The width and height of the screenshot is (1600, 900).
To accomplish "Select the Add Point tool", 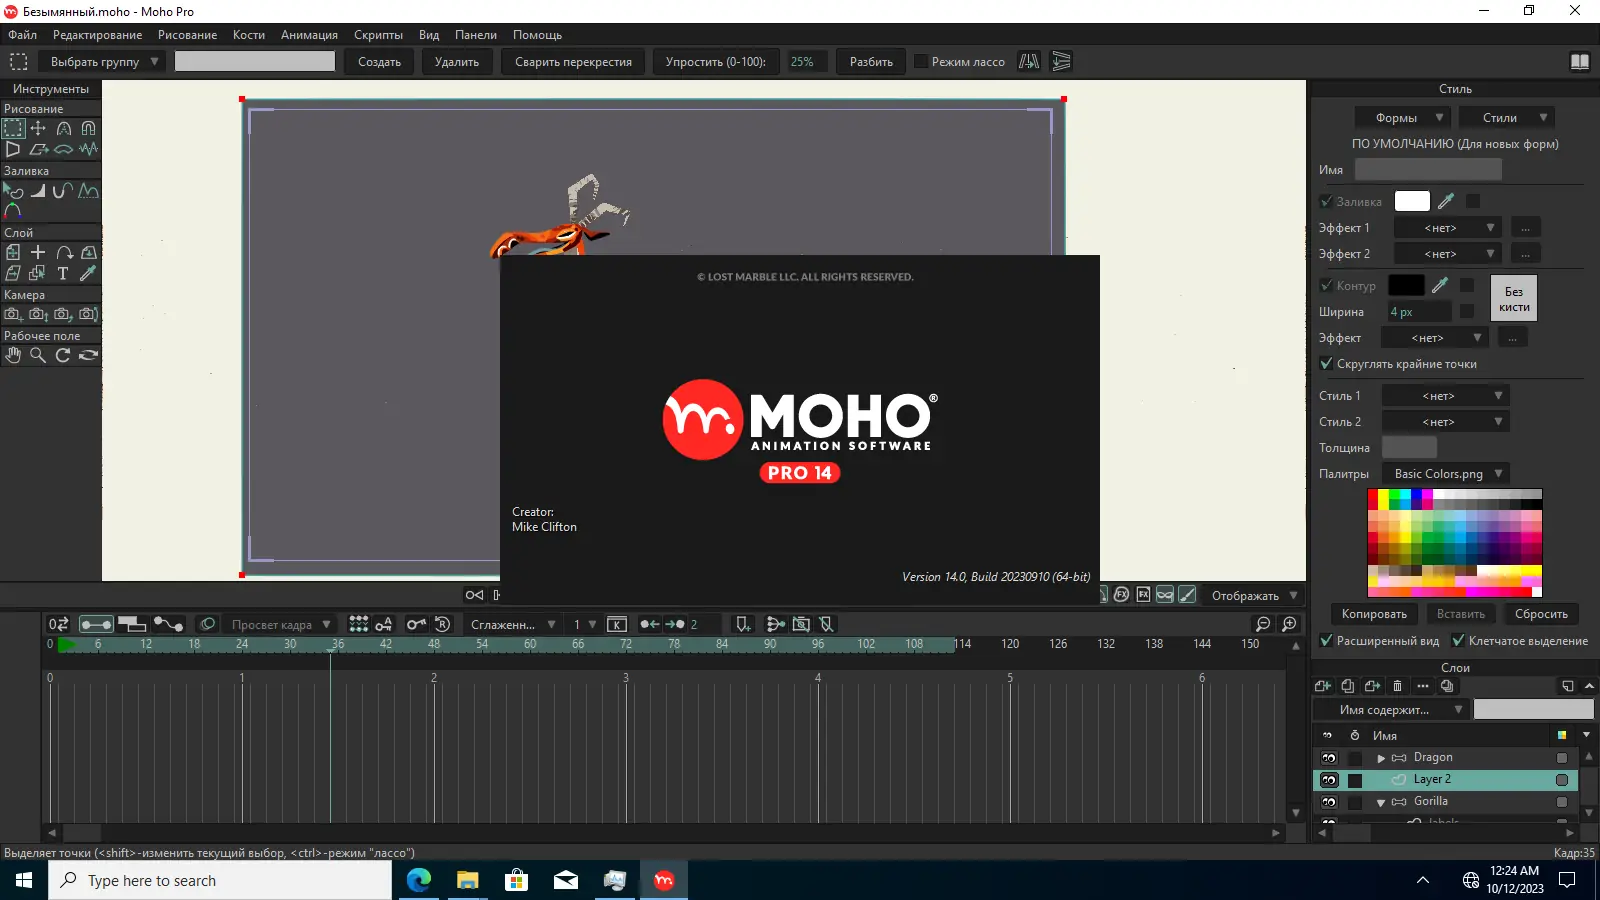I will pos(64,128).
